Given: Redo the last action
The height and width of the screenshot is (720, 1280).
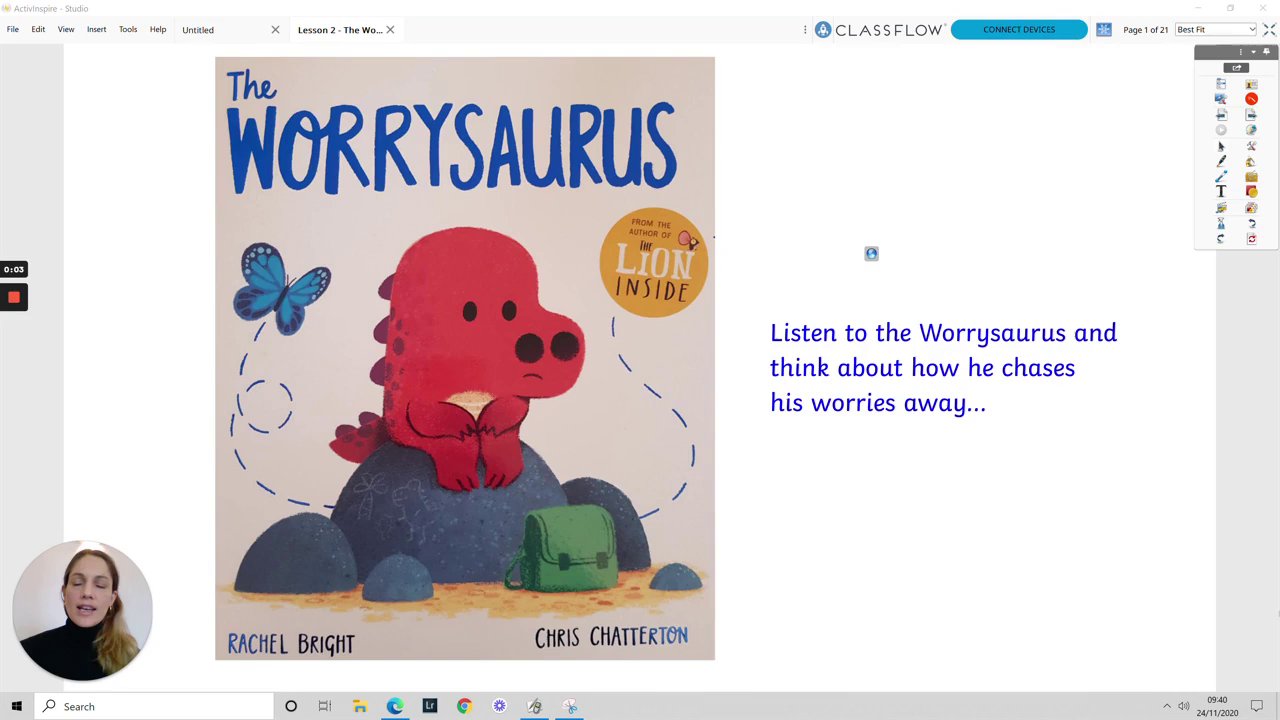Looking at the screenshot, I should (1221, 239).
